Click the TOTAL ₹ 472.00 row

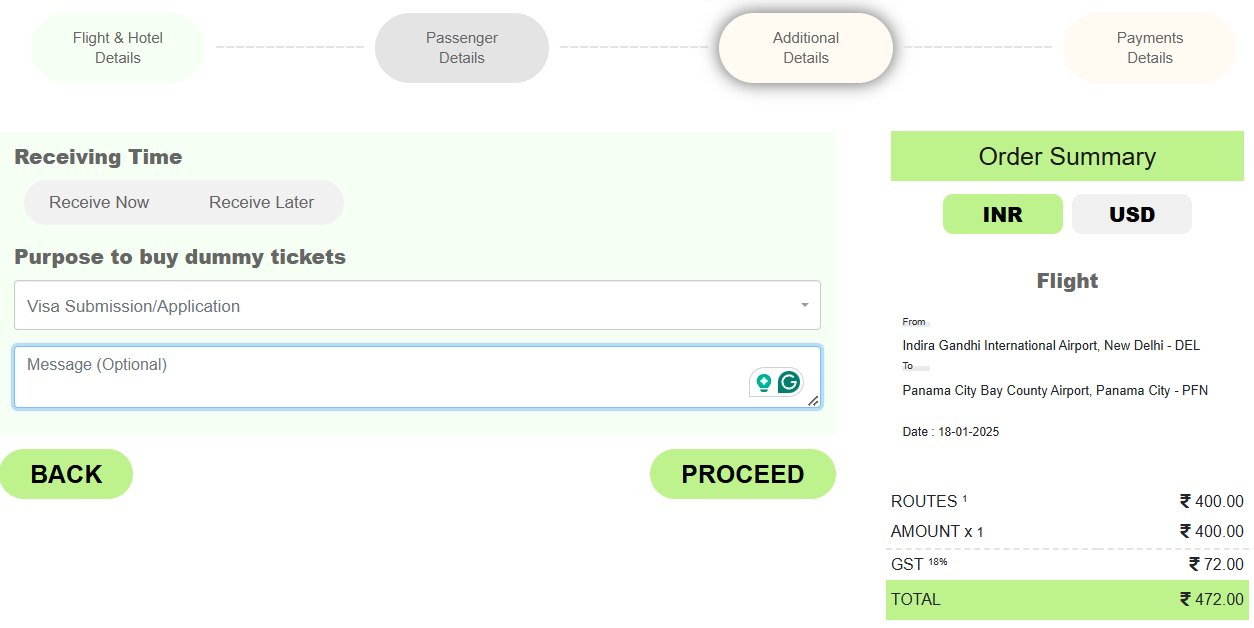pyautogui.click(x=1066, y=600)
